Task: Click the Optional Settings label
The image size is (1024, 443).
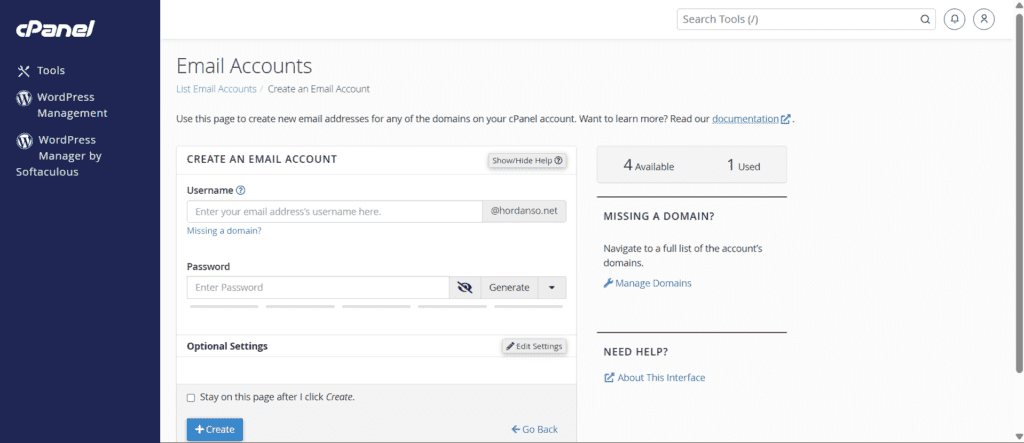Action: pyautogui.click(x=227, y=346)
